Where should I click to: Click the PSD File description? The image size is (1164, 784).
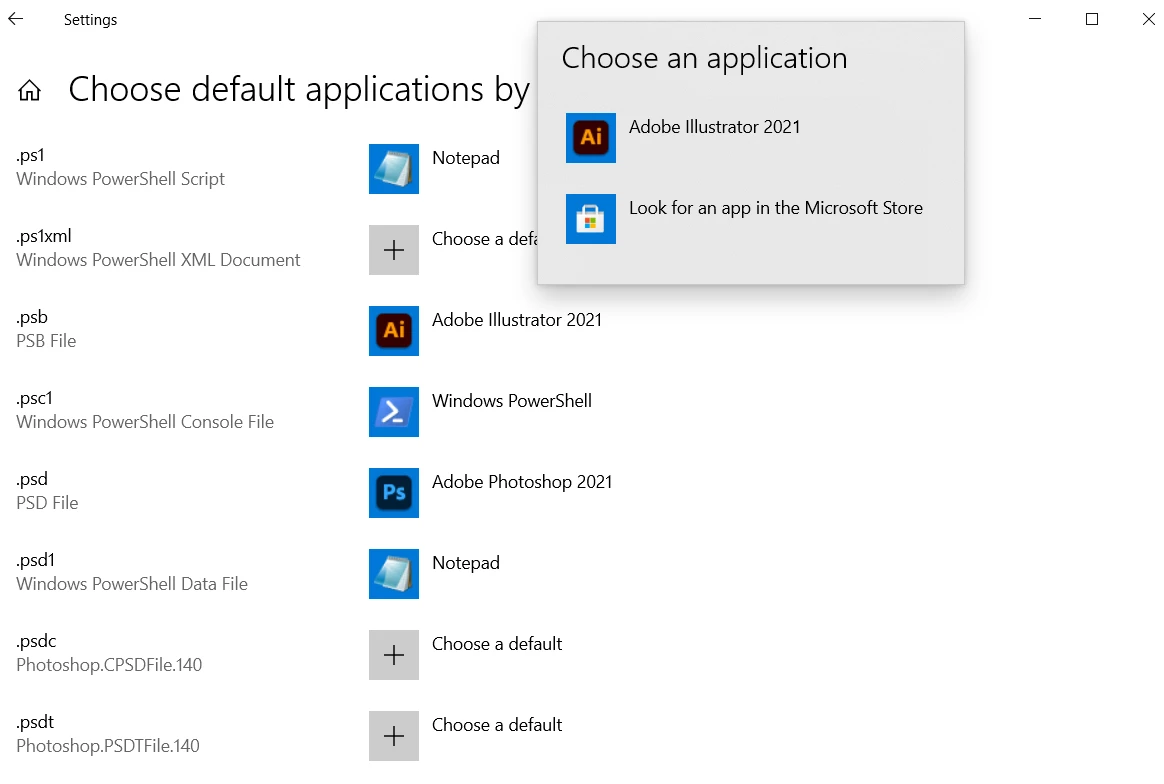[x=47, y=503]
